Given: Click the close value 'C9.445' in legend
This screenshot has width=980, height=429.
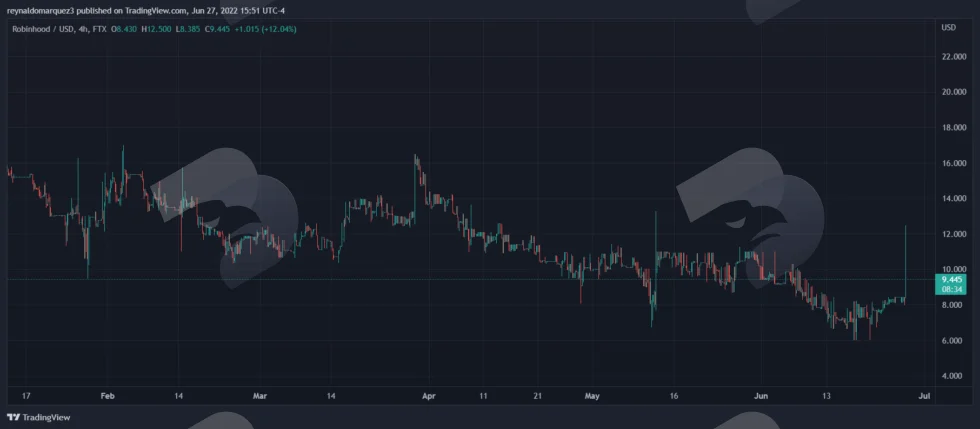Looking at the screenshot, I should [x=217, y=29].
